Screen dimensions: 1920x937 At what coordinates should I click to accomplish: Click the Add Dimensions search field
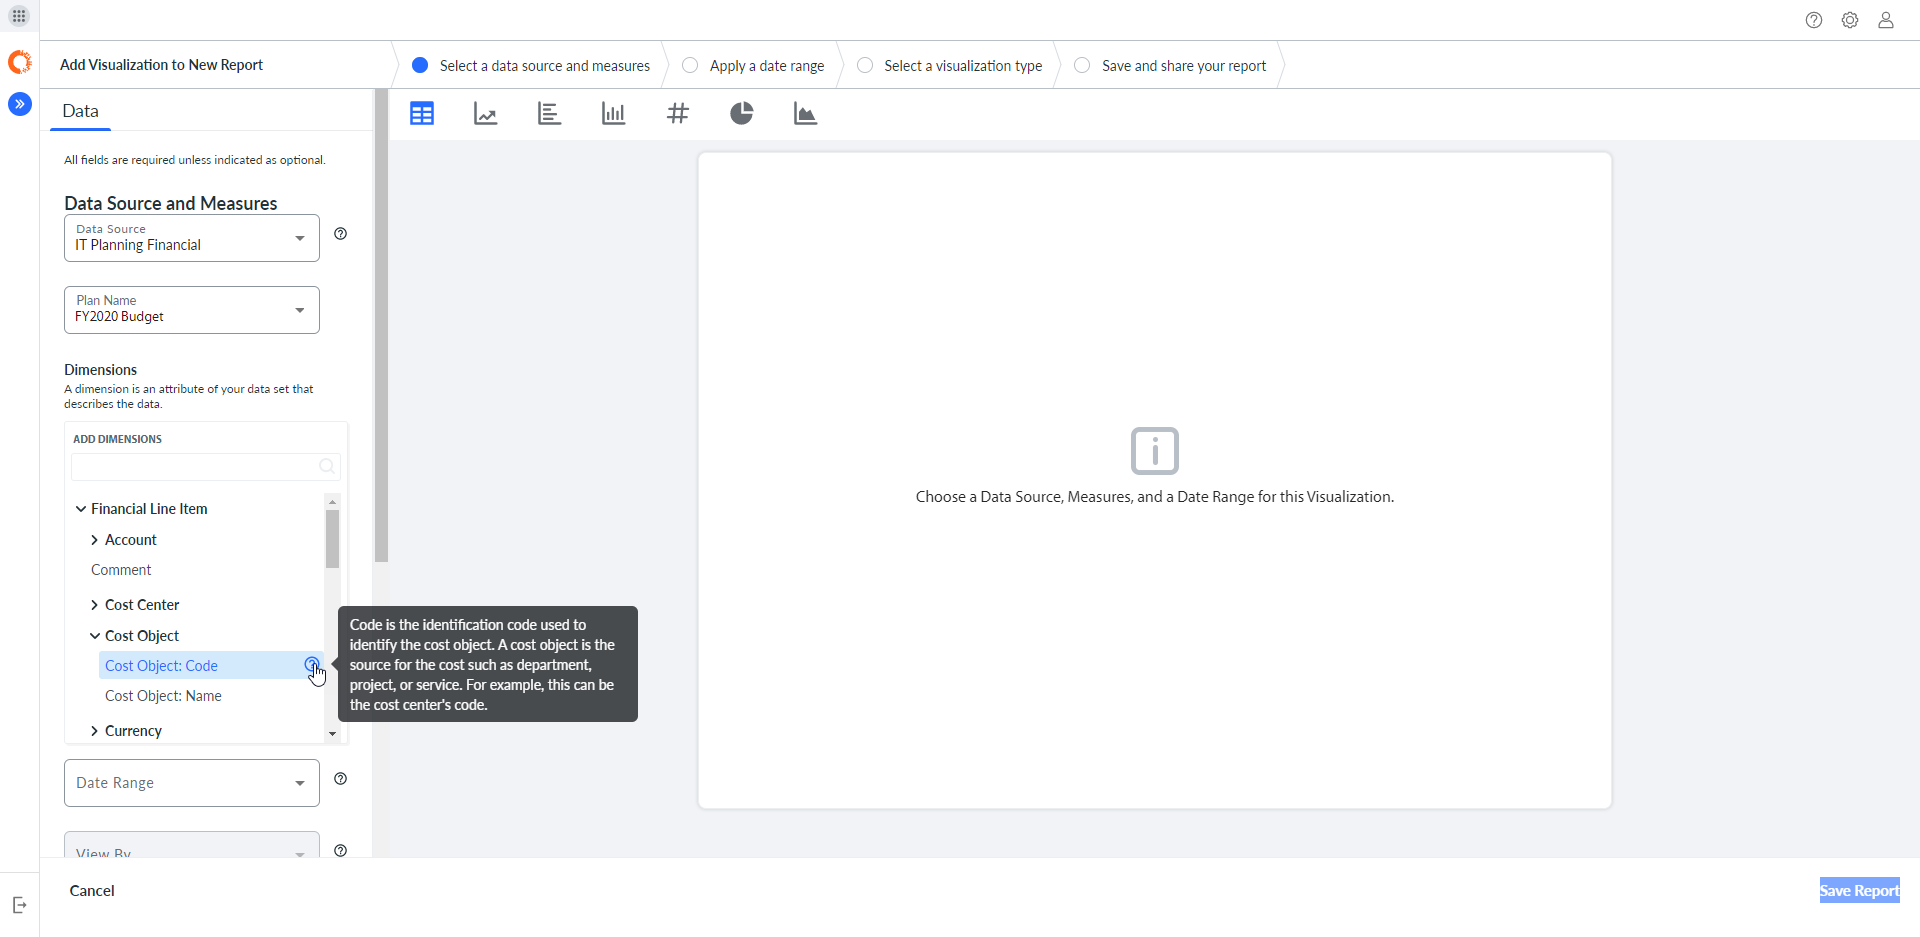click(206, 467)
